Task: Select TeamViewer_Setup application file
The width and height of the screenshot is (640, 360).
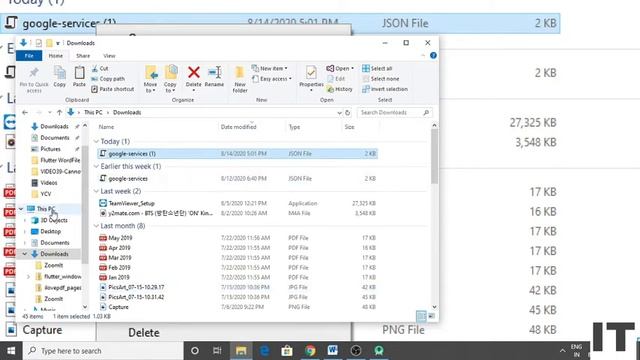Action: (x=237, y=203)
